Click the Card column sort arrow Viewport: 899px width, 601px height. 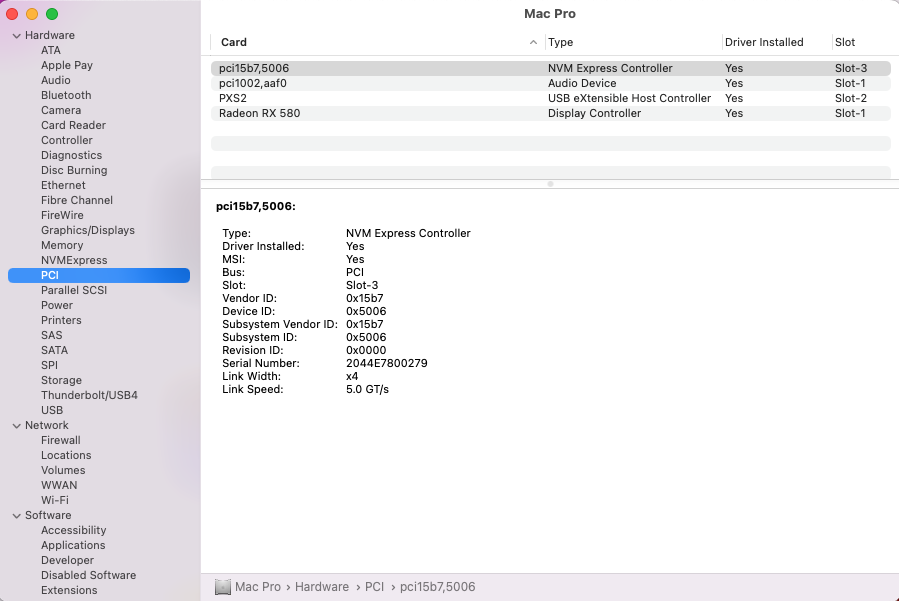click(x=533, y=42)
